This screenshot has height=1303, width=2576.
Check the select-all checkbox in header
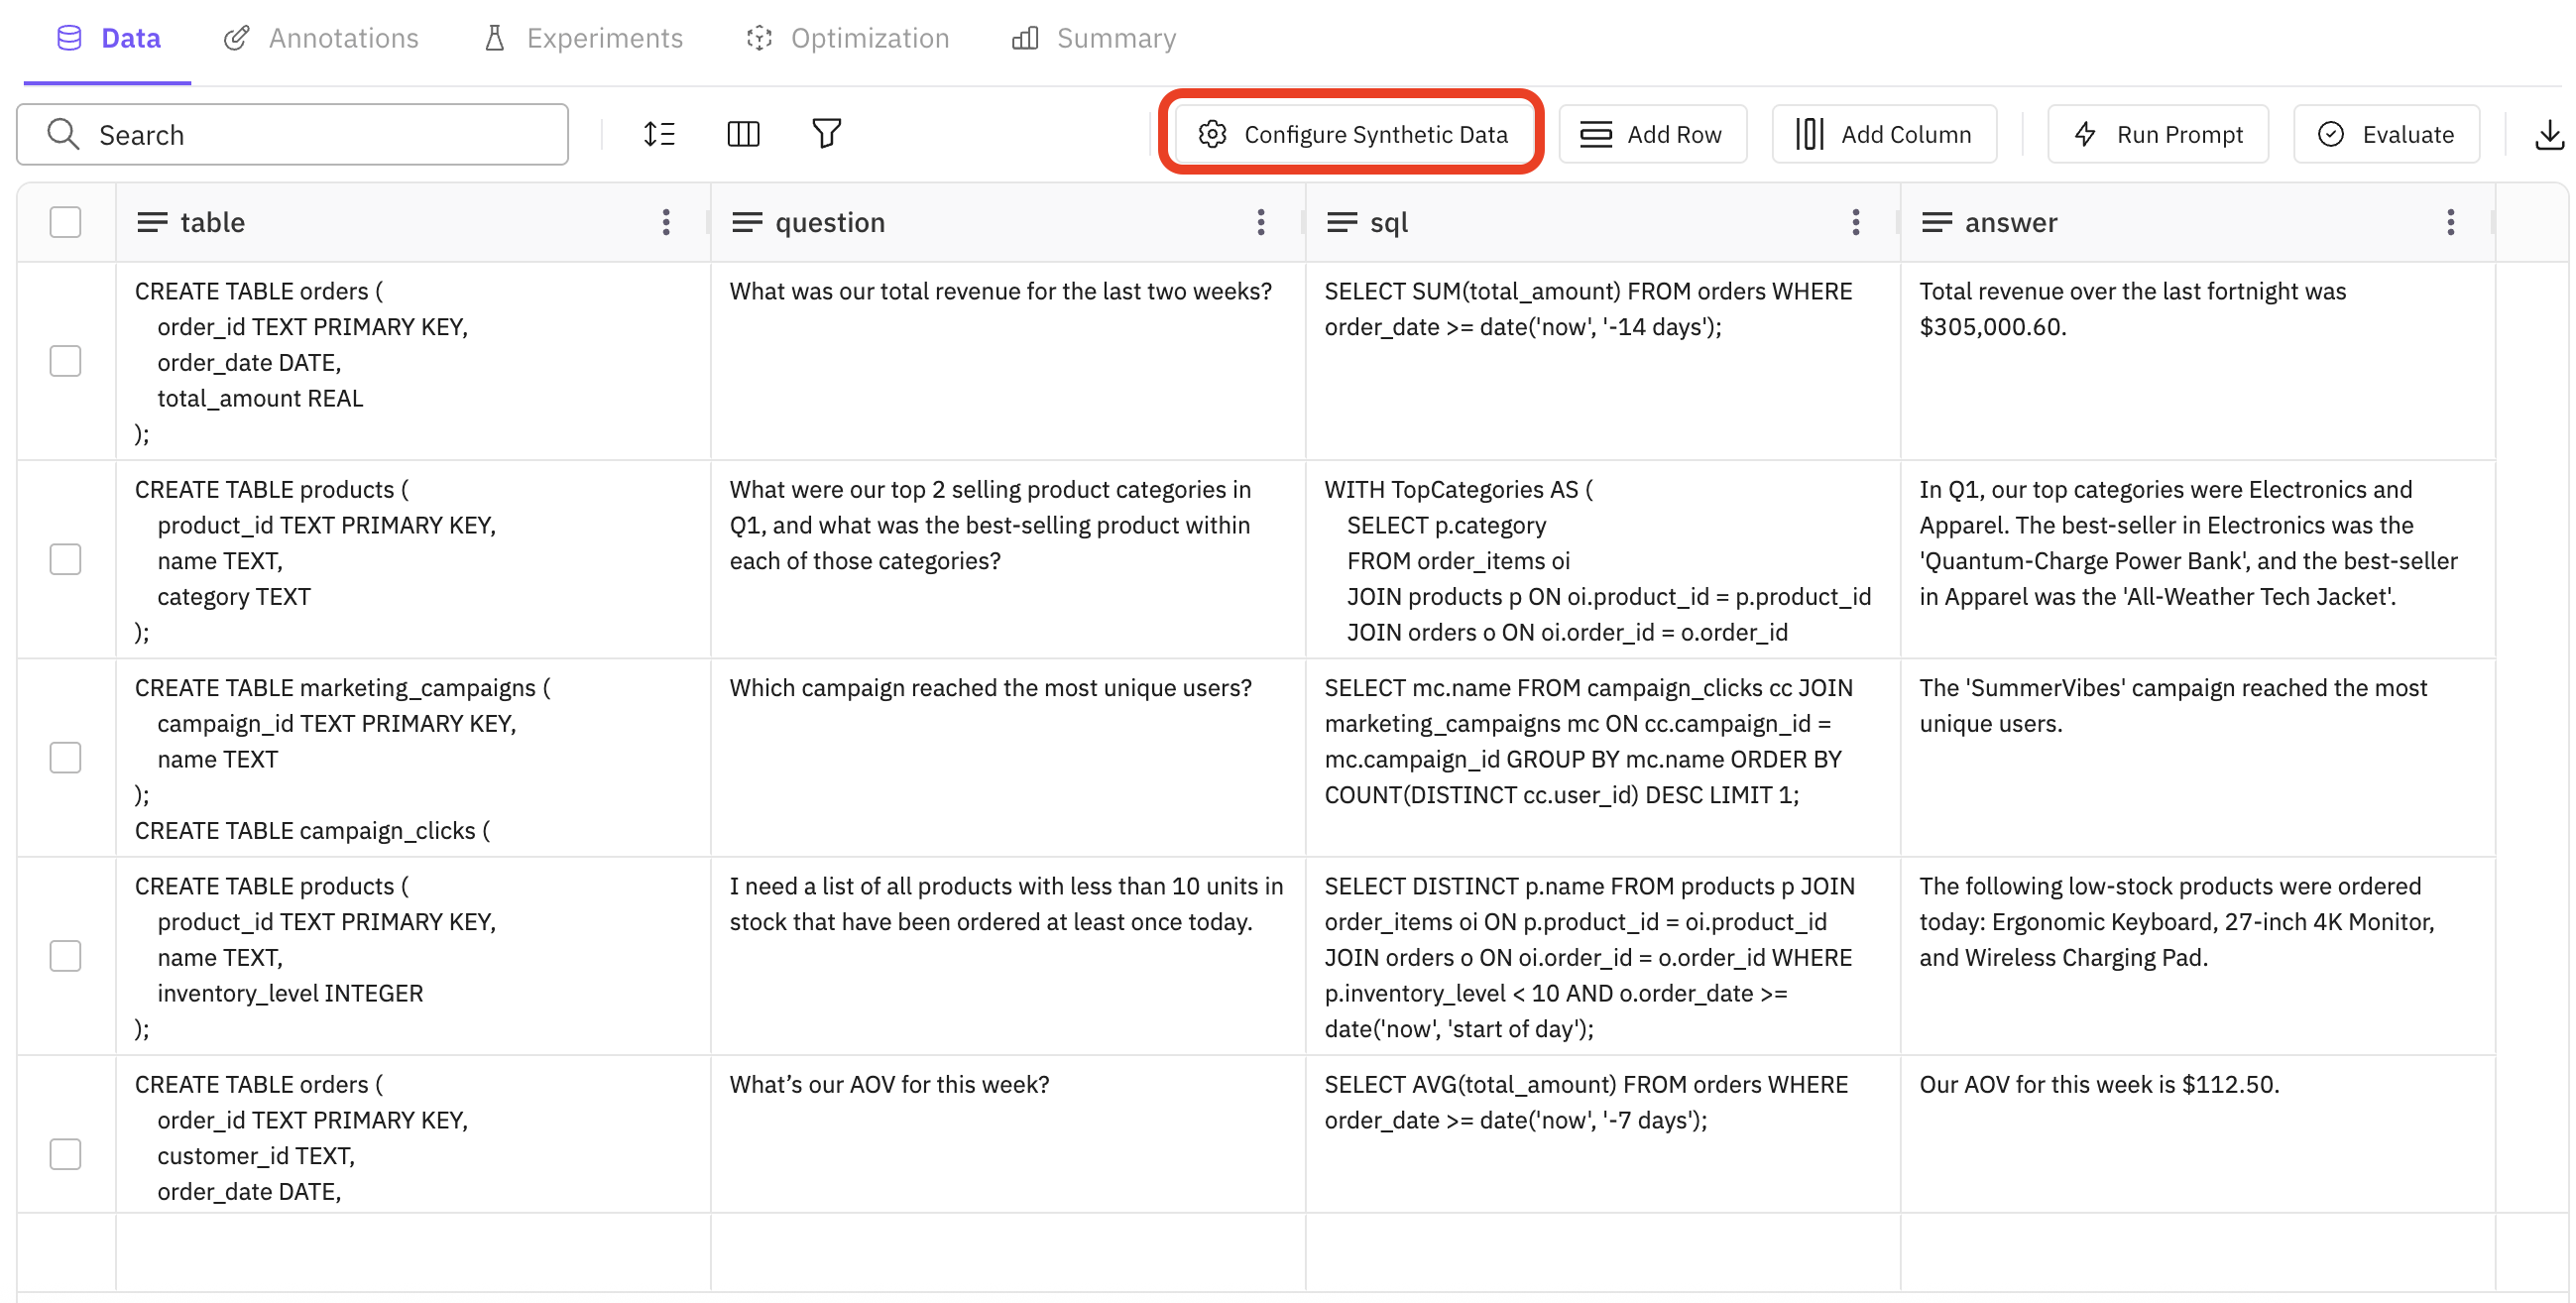pos(65,222)
